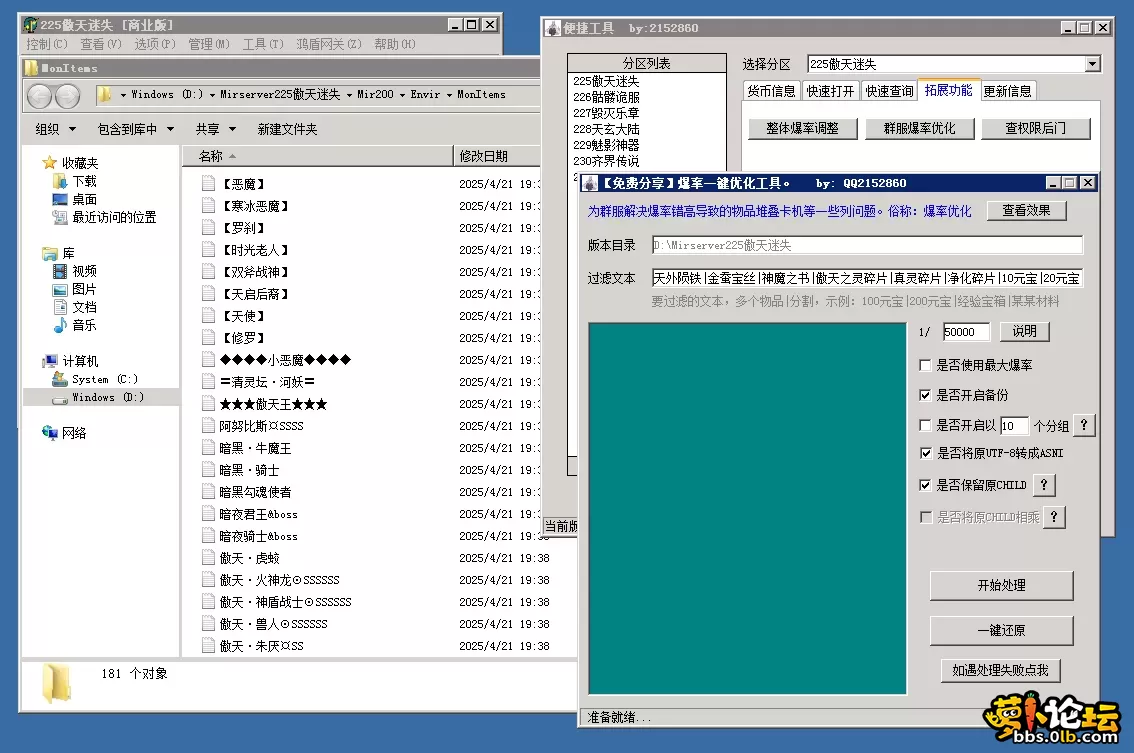The image size is (1134, 753).
Task: Click the disabled 是否将原CHILD相乘 checkbox
Action: click(x=925, y=516)
